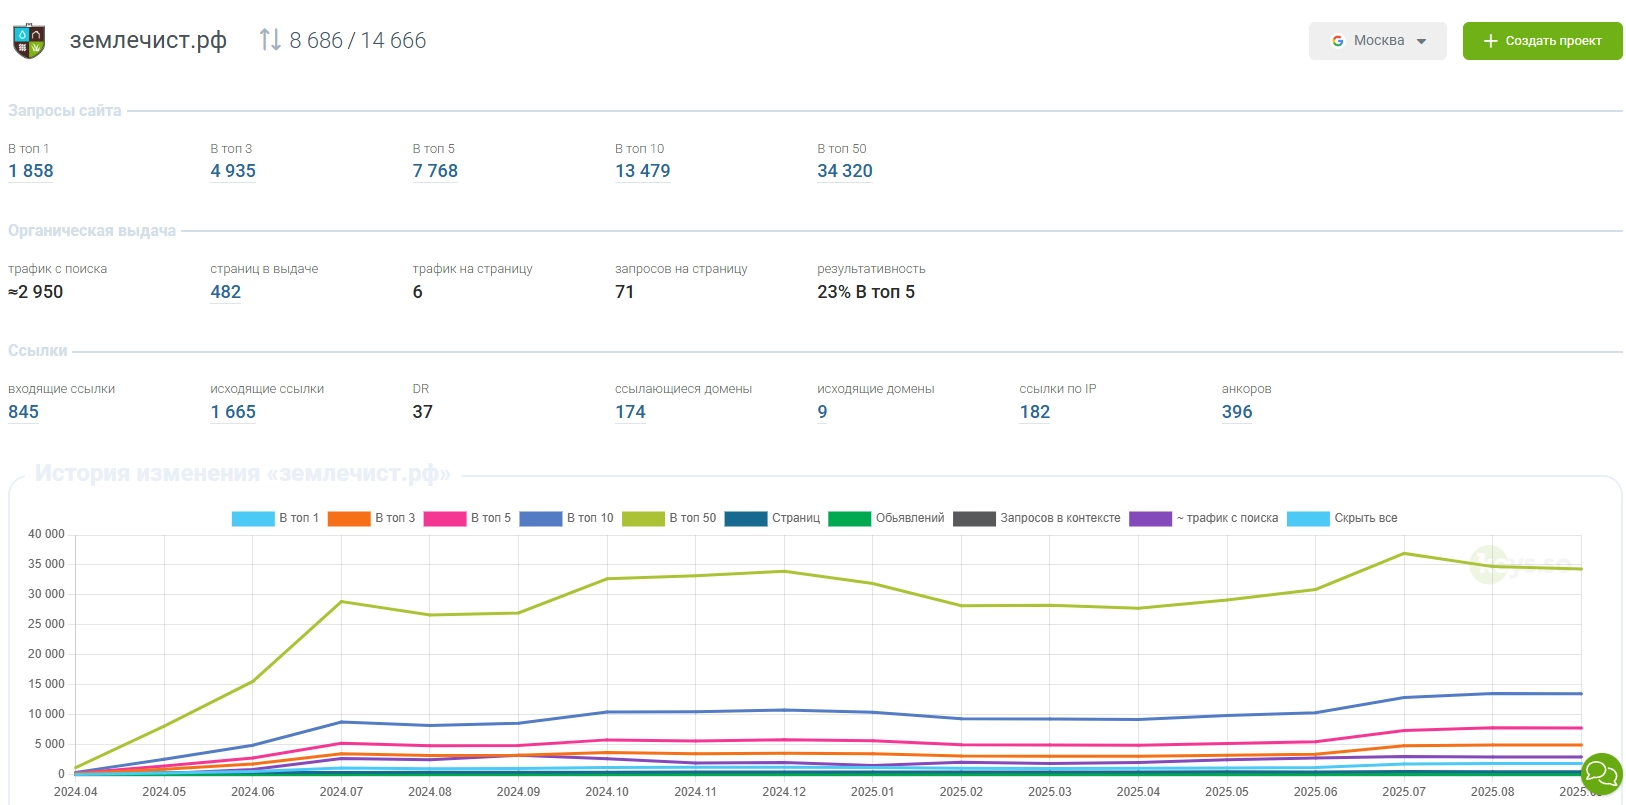The height and width of the screenshot is (805, 1626).
Task: Click the orange В топ 3 swatch
Action: [x=349, y=518]
